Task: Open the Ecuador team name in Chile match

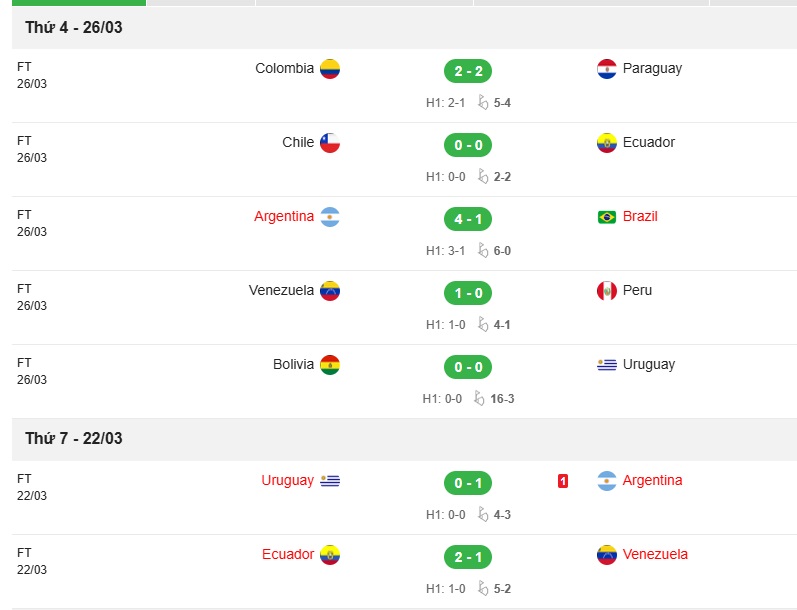Action: click(x=649, y=142)
